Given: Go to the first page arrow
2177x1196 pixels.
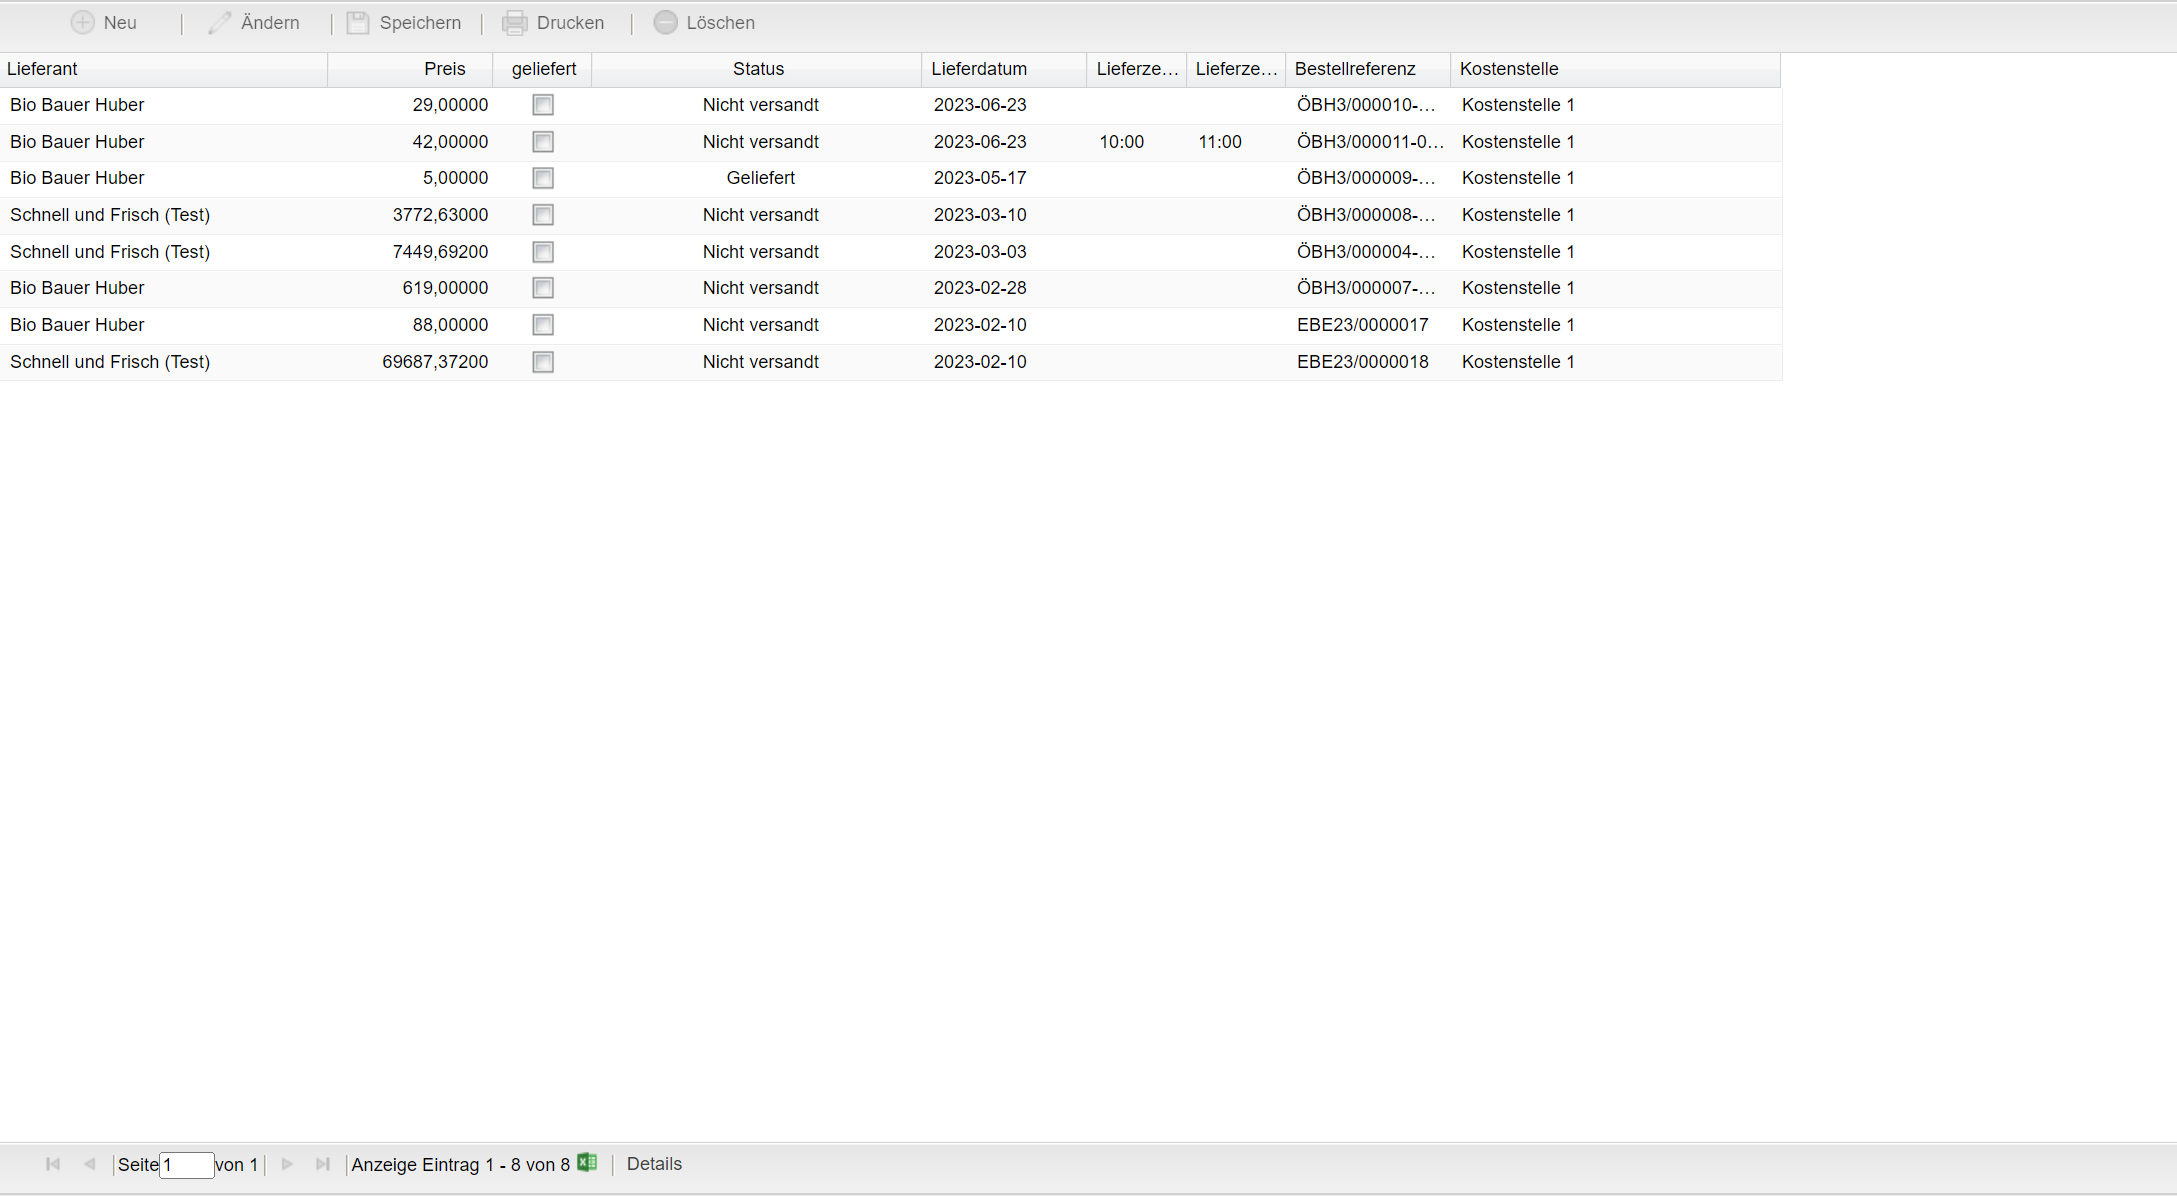Looking at the screenshot, I should pyautogui.click(x=53, y=1164).
